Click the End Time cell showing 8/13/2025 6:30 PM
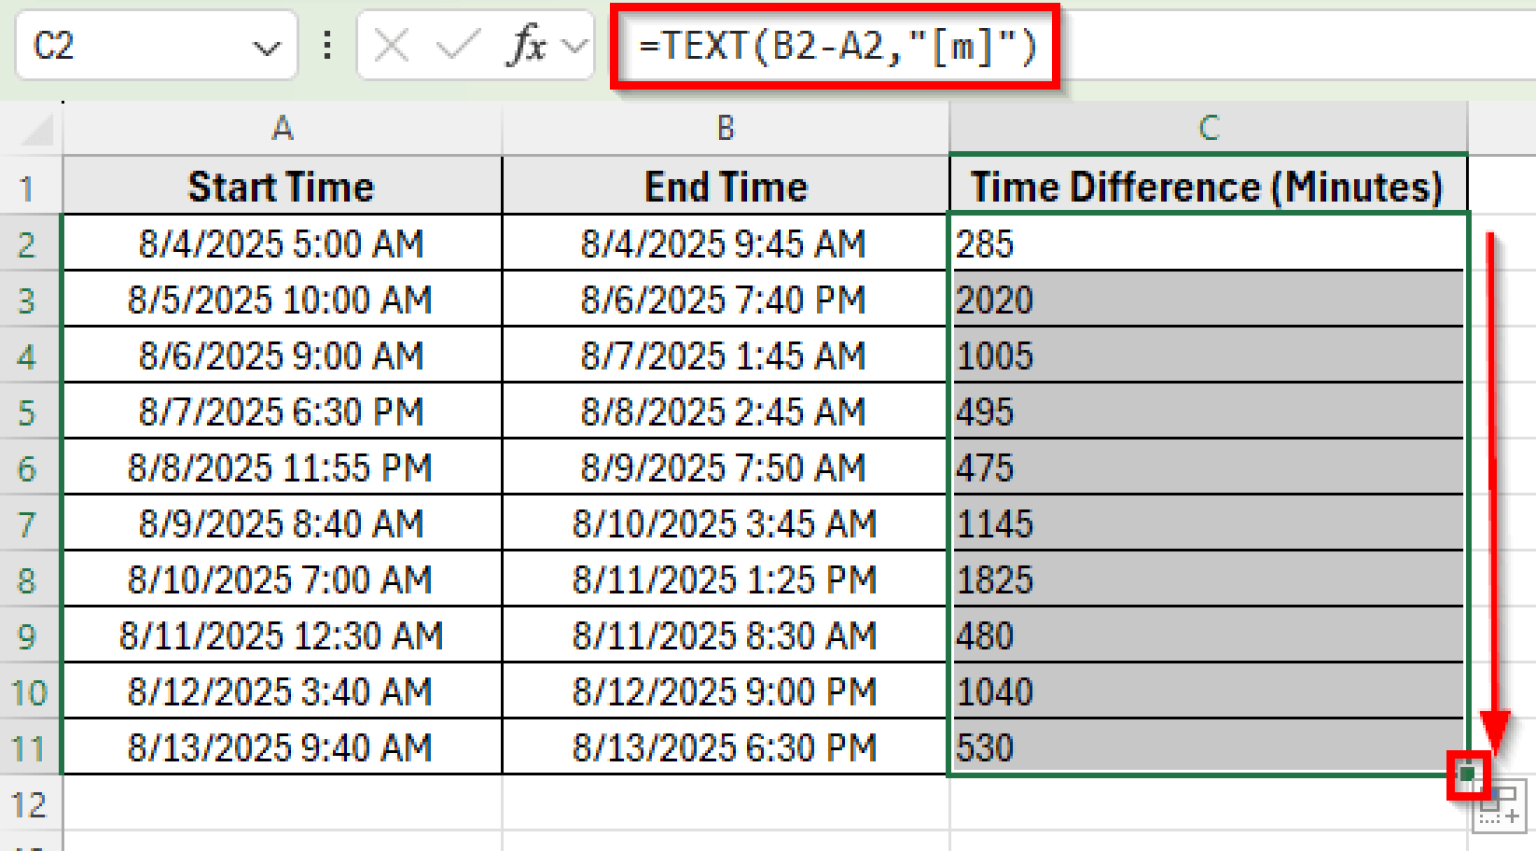This screenshot has height=851, width=1536. (x=724, y=747)
